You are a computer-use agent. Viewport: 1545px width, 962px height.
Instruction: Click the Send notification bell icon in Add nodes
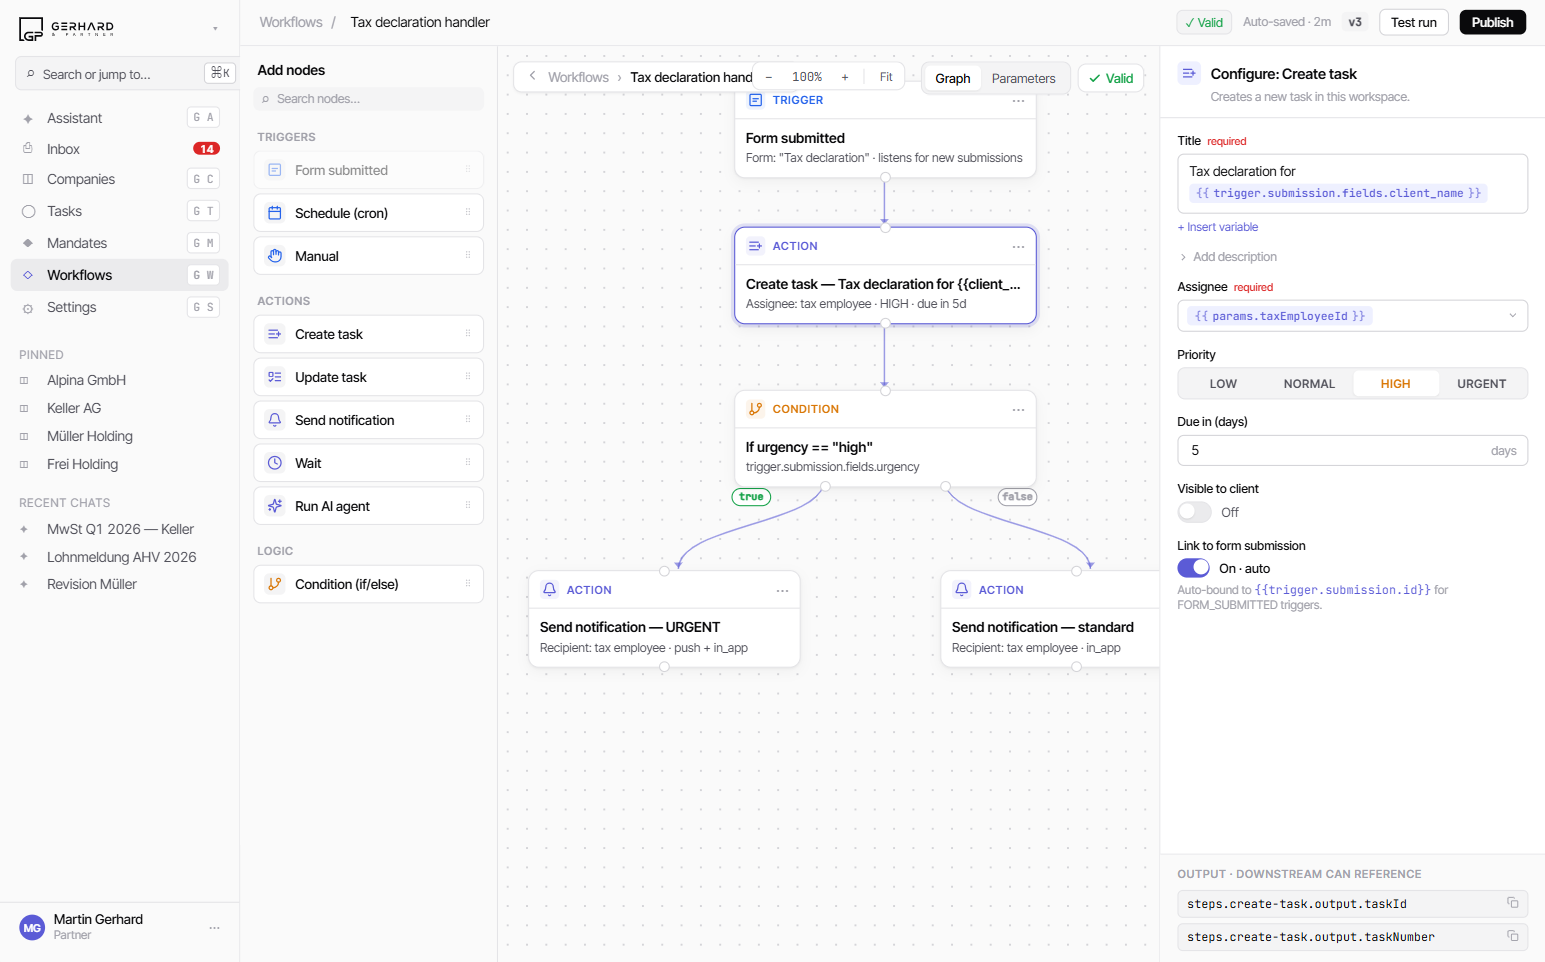pyautogui.click(x=275, y=420)
